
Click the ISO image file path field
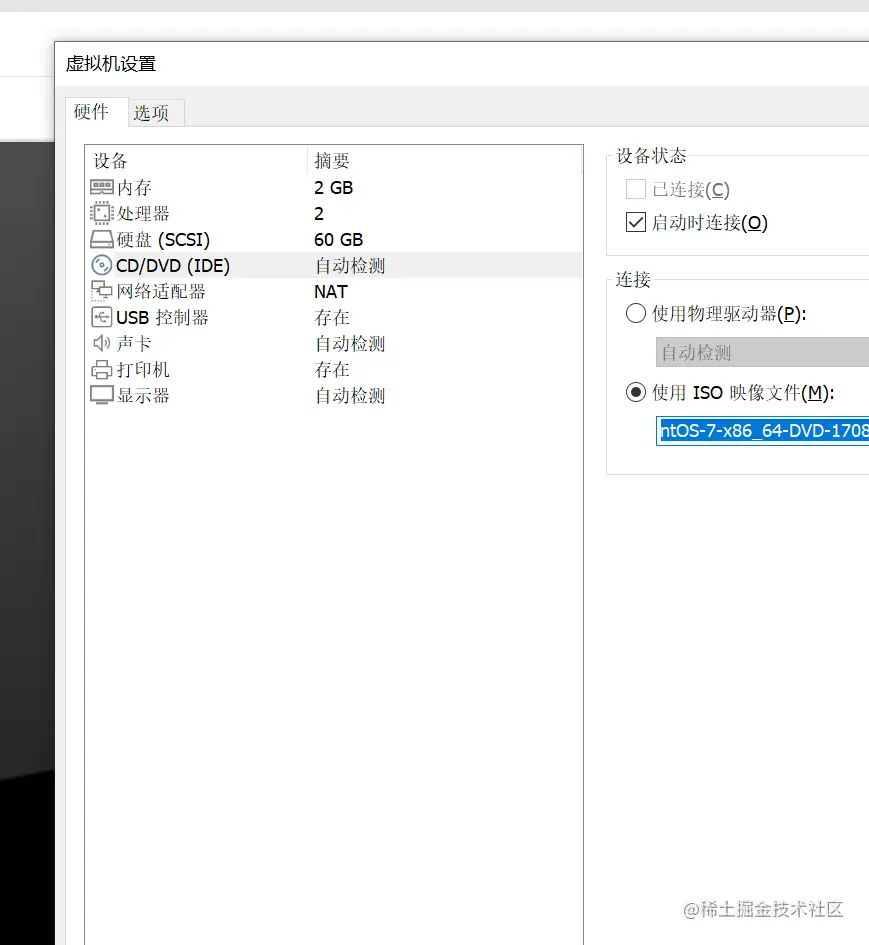click(x=762, y=431)
